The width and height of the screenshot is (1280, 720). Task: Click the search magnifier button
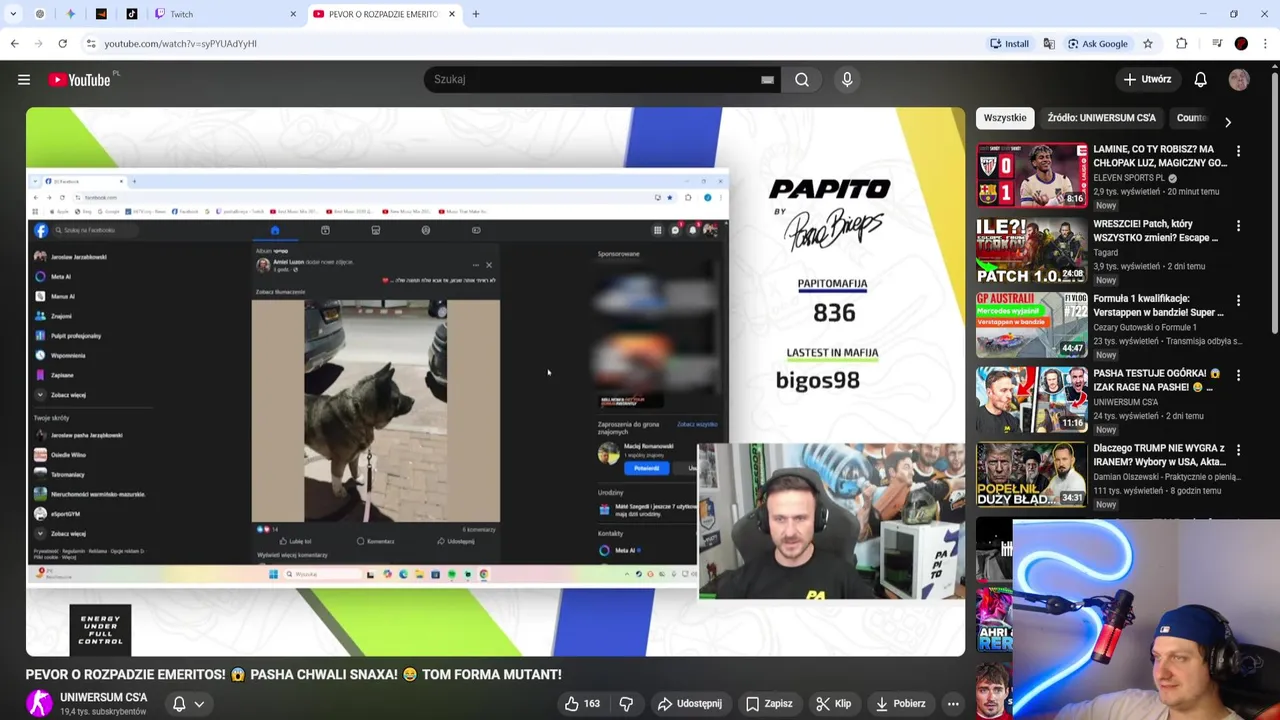tap(802, 80)
